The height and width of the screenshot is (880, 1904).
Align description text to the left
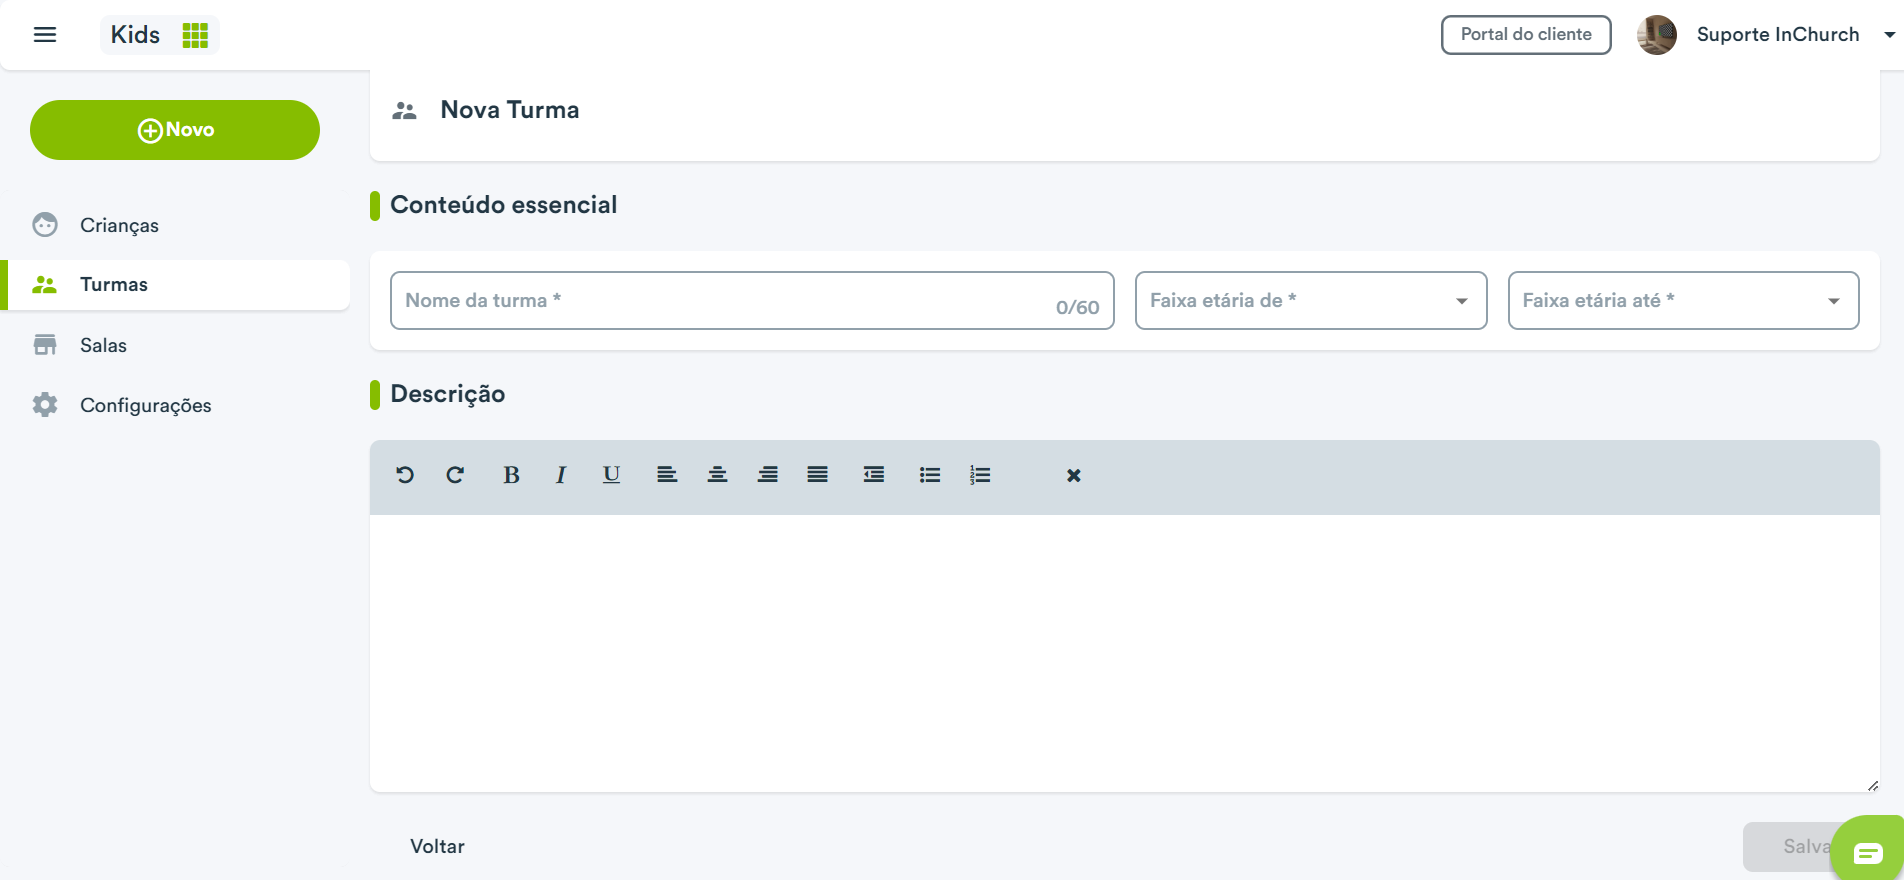(x=667, y=475)
